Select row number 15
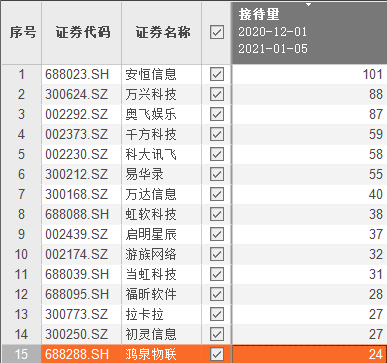 (21, 354)
